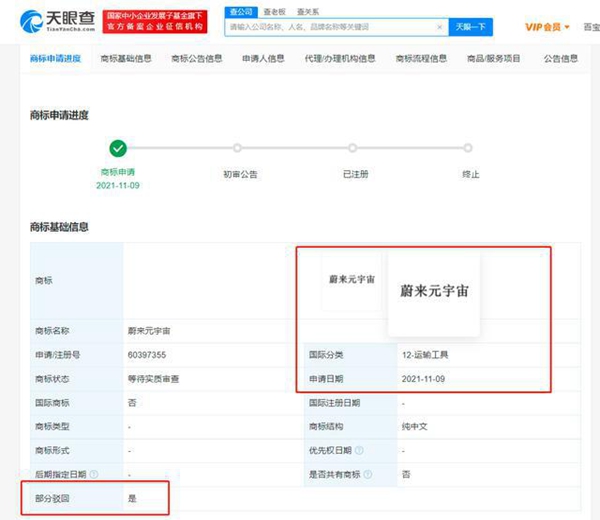
Task: Click the 商标申请 date under progress bar
Action: 118,186
